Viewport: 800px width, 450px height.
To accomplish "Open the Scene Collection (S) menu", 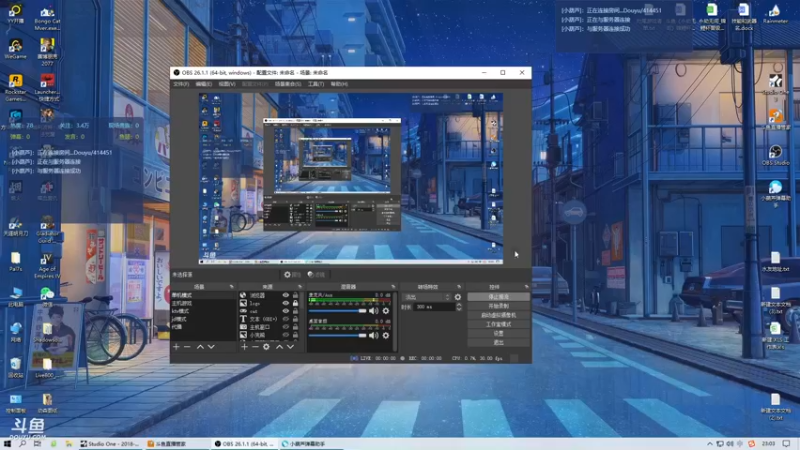I will click(x=288, y=84).
